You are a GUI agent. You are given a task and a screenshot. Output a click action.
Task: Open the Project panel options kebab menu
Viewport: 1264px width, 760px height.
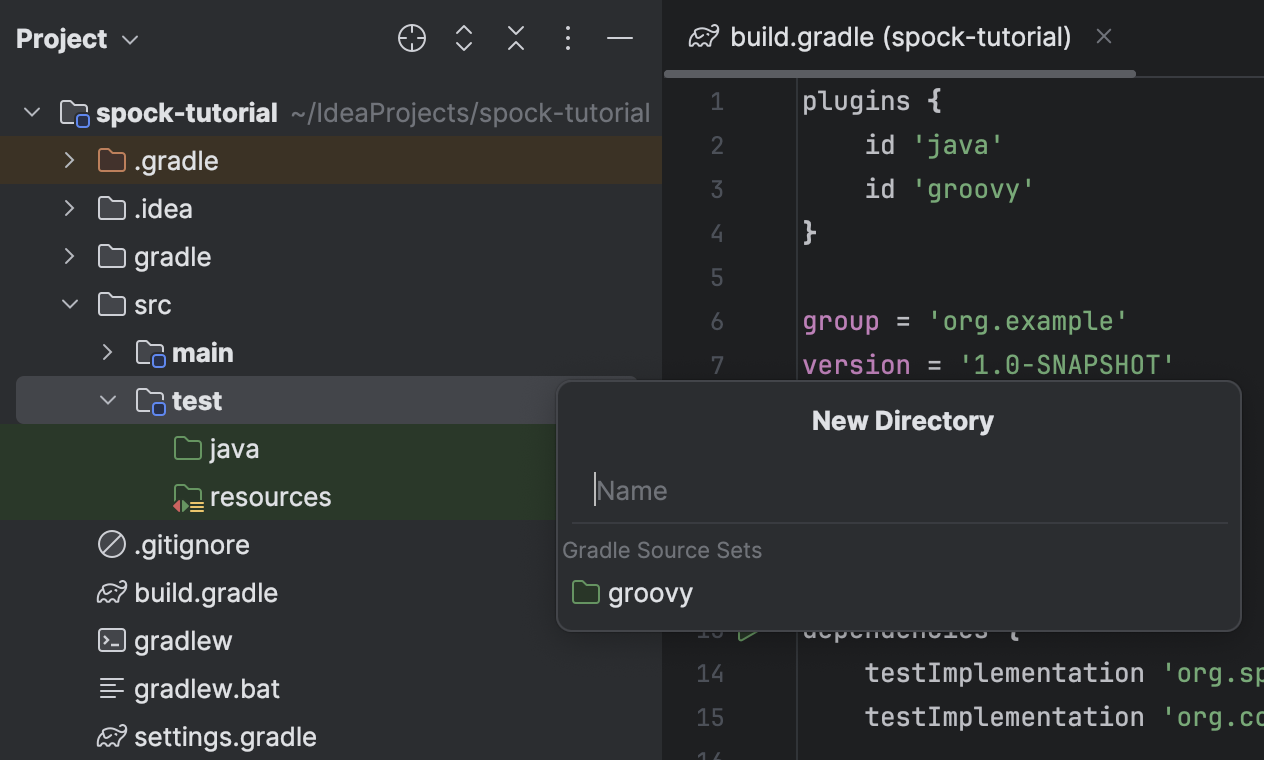point(567,38)
